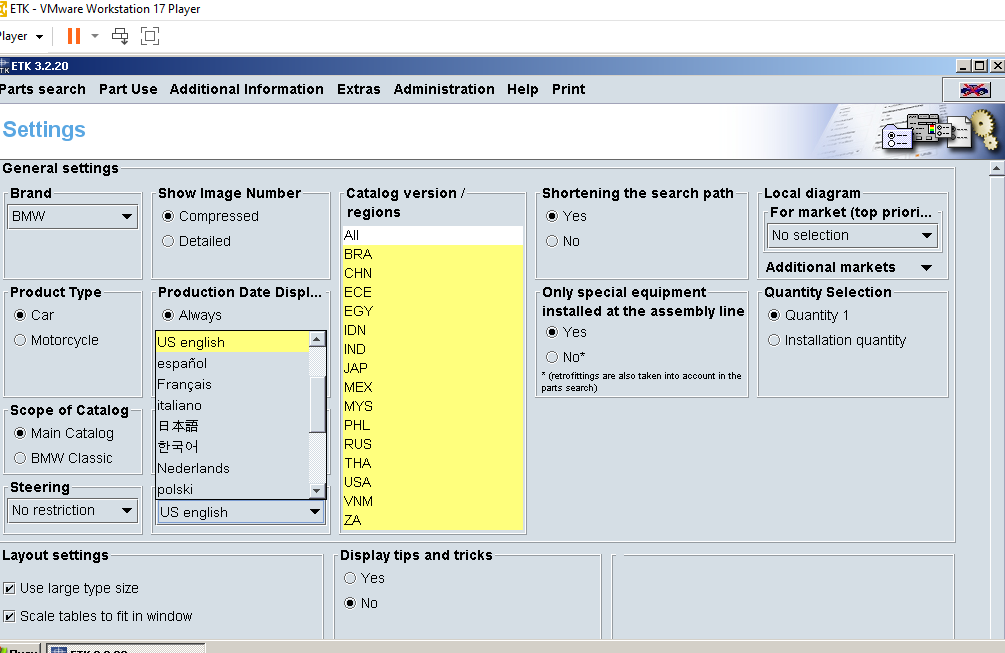Select USA in catalog regions list
Image resolution: width=1005 pixels, height=653 pixels.
[x=358, y=482]
